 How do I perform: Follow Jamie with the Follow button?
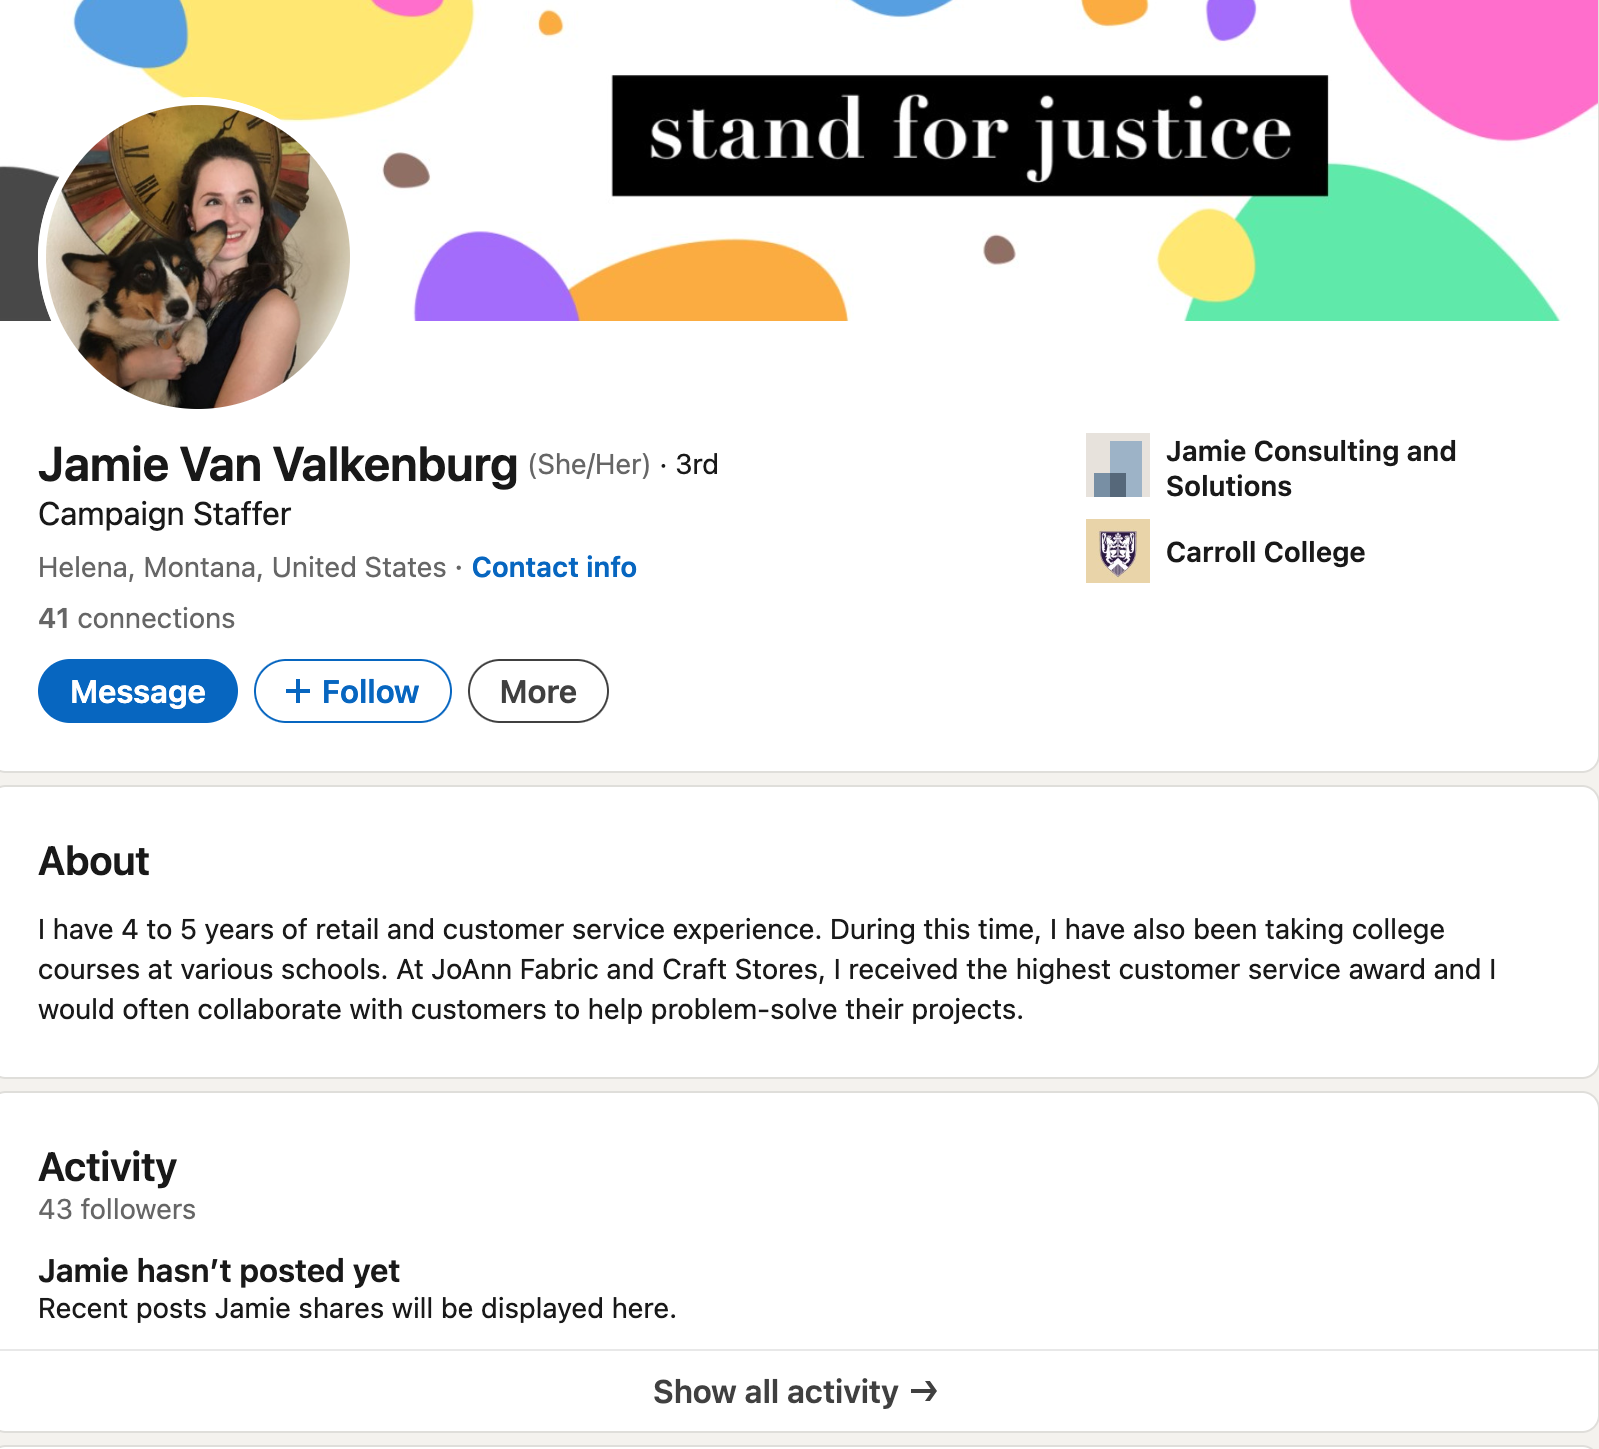tap(353, 691)
